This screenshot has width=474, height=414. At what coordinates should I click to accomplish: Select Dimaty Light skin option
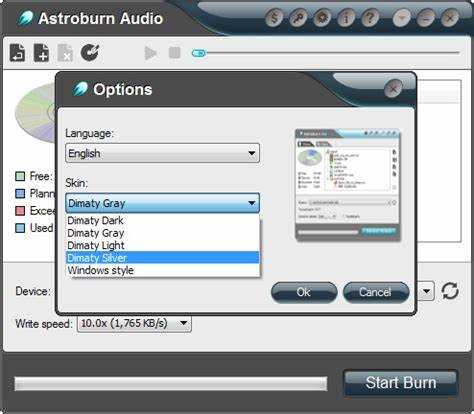pos(163,245)
